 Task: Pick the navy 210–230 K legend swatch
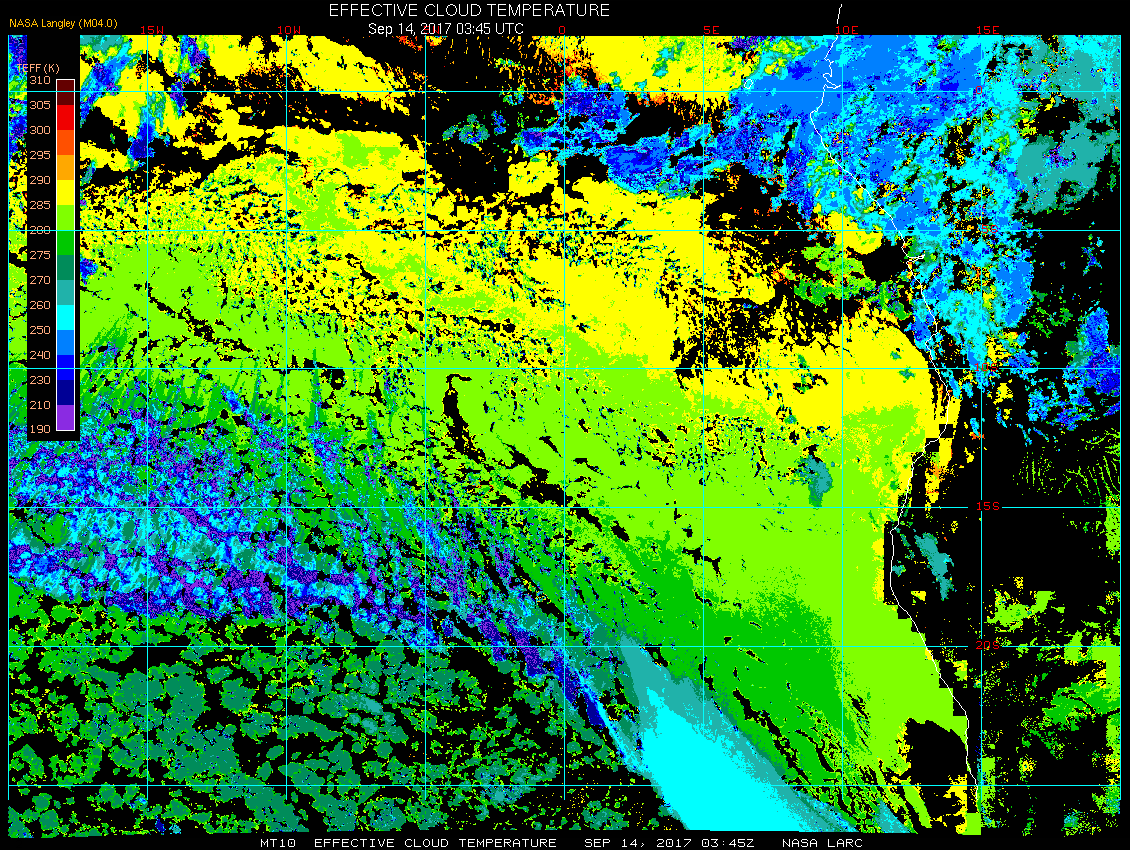pos(66,393)
